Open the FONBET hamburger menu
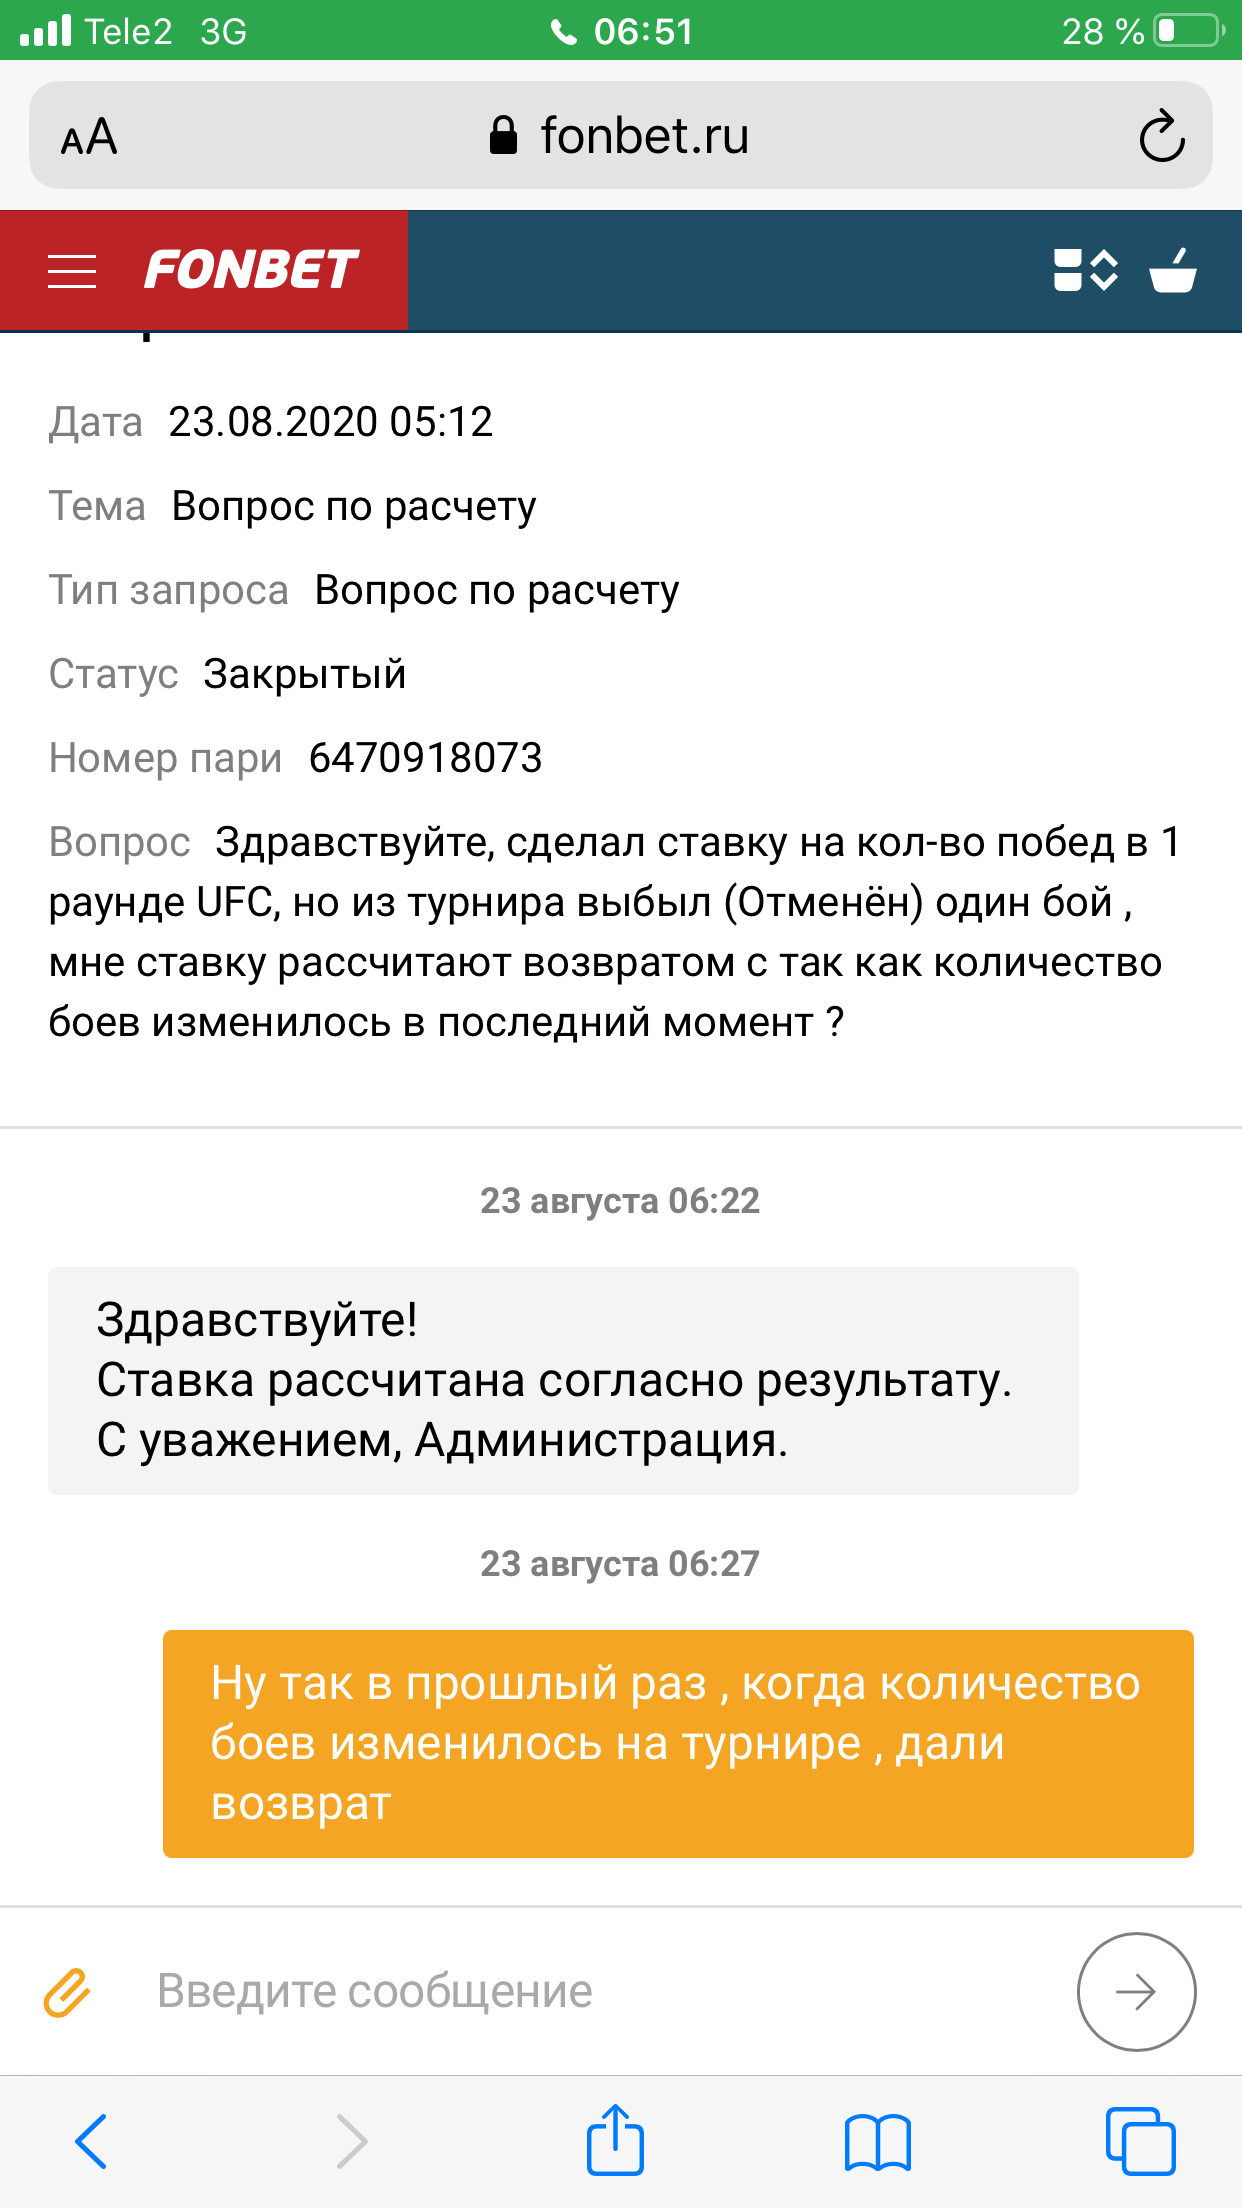Screen dimensions: 1242x2208 click(x=72, y=271)
